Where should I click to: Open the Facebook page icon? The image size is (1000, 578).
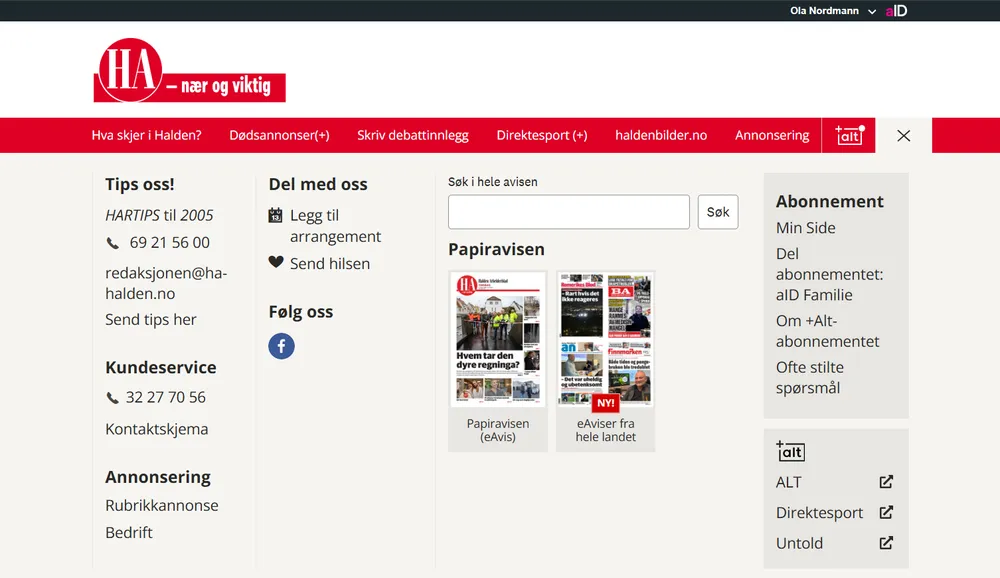point(281,346)
